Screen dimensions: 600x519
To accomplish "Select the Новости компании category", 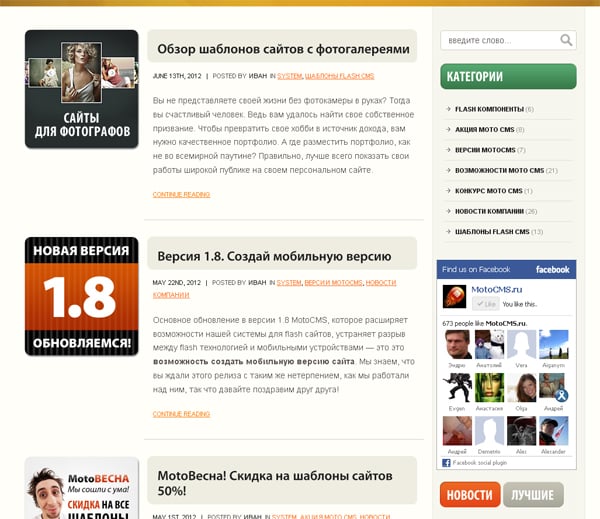I will tap(489, 211).
